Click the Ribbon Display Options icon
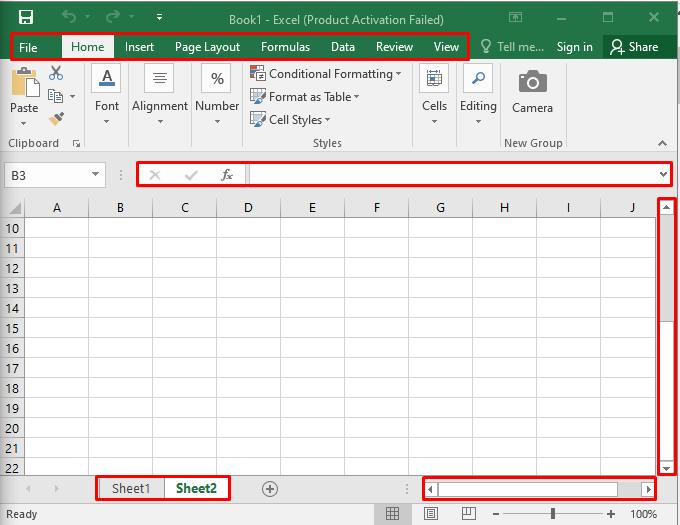This screenshot has width=680, height=525. tap(515, 17)
